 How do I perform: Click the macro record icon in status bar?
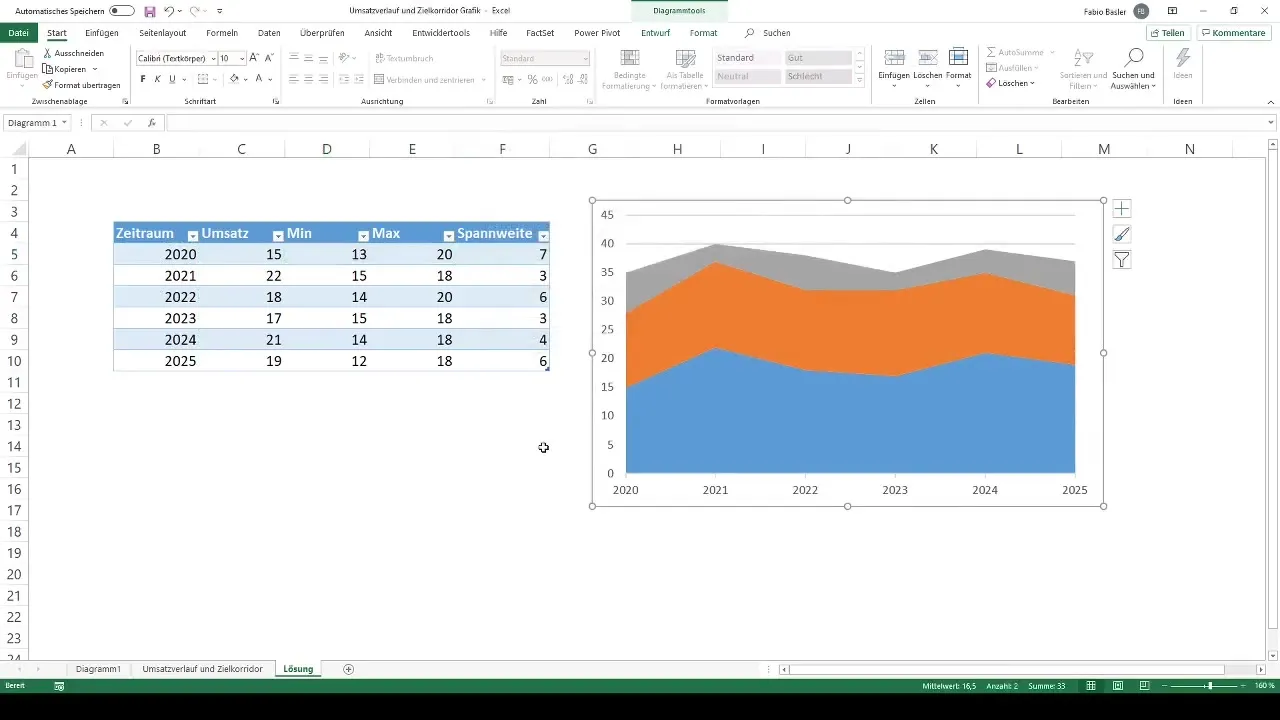(59, 686)
